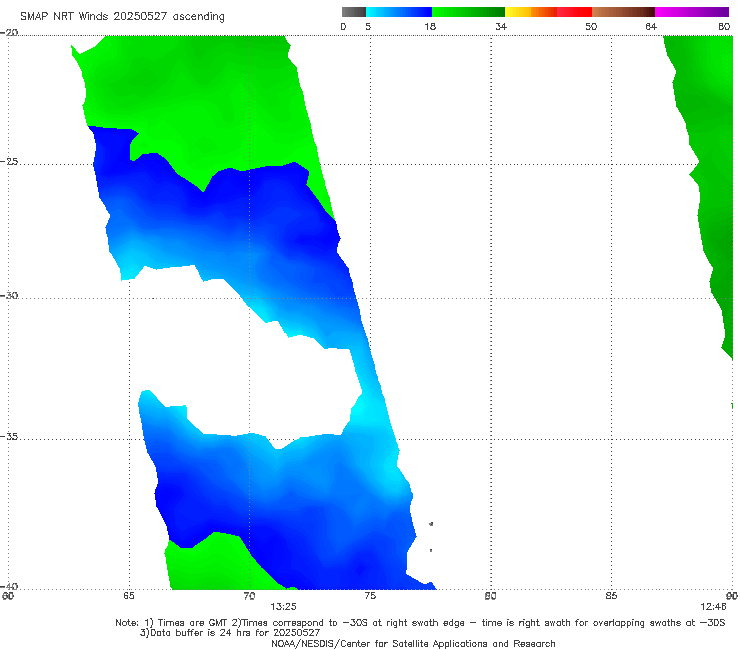
Task: Click the longitude label '65'
Action: [129, 596]
